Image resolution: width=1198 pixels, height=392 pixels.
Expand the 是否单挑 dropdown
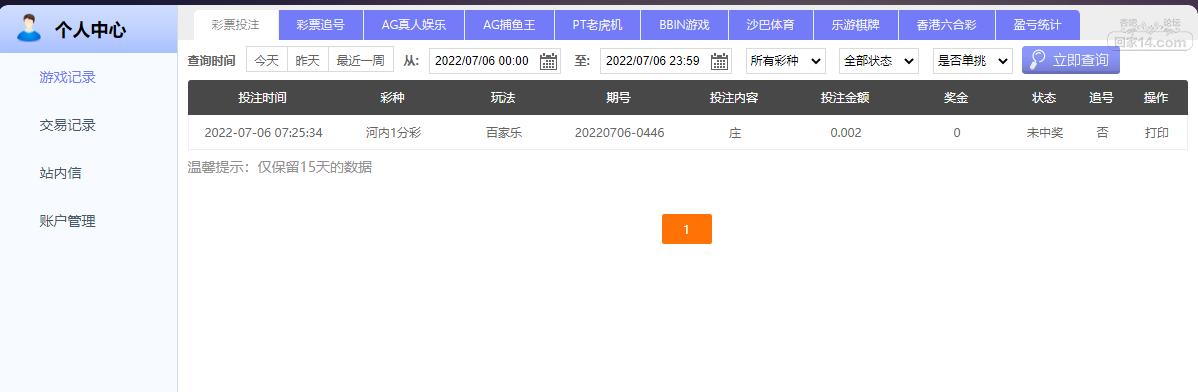[x=973, y=60]
